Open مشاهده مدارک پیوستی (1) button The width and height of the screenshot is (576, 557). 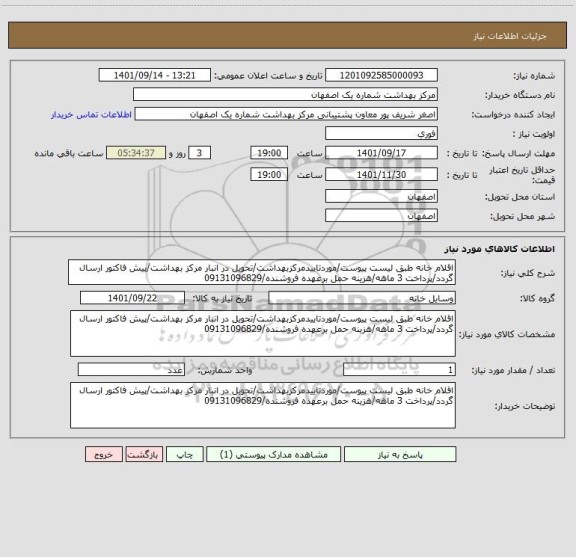pos(274,454)
